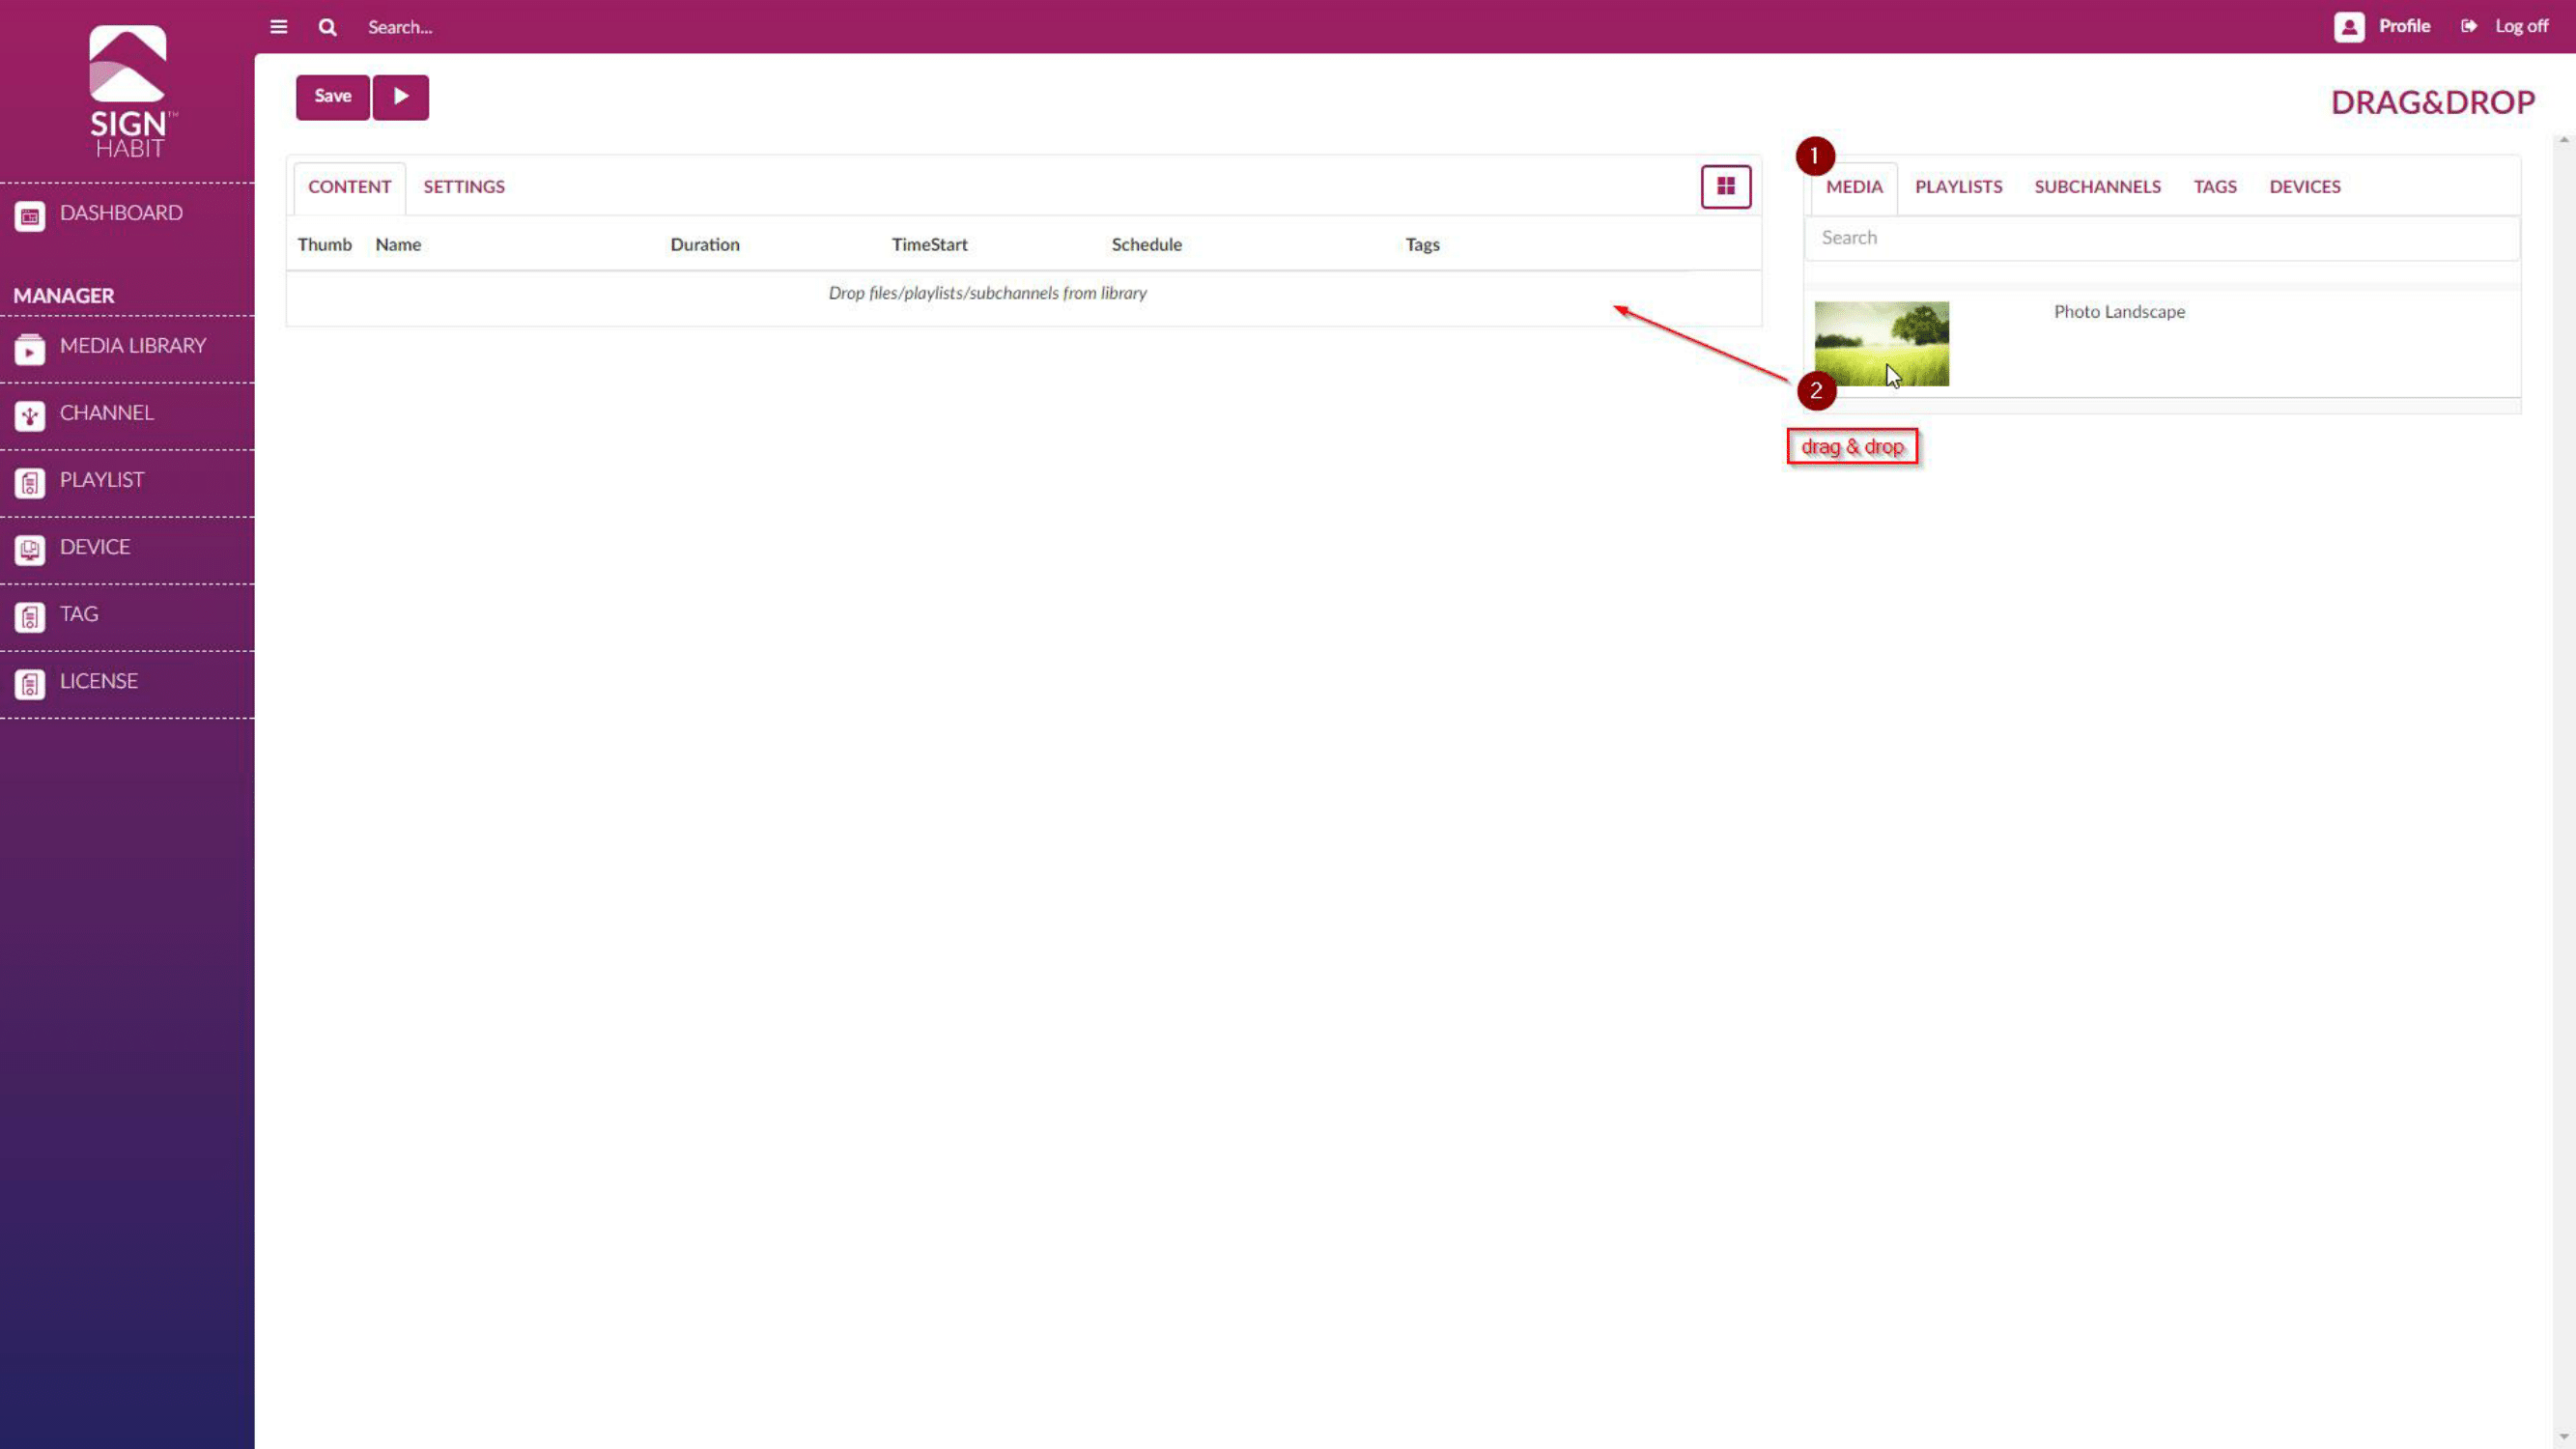Open the Subchannels library tab
2576x1449 pixels.
point(2097,187)
